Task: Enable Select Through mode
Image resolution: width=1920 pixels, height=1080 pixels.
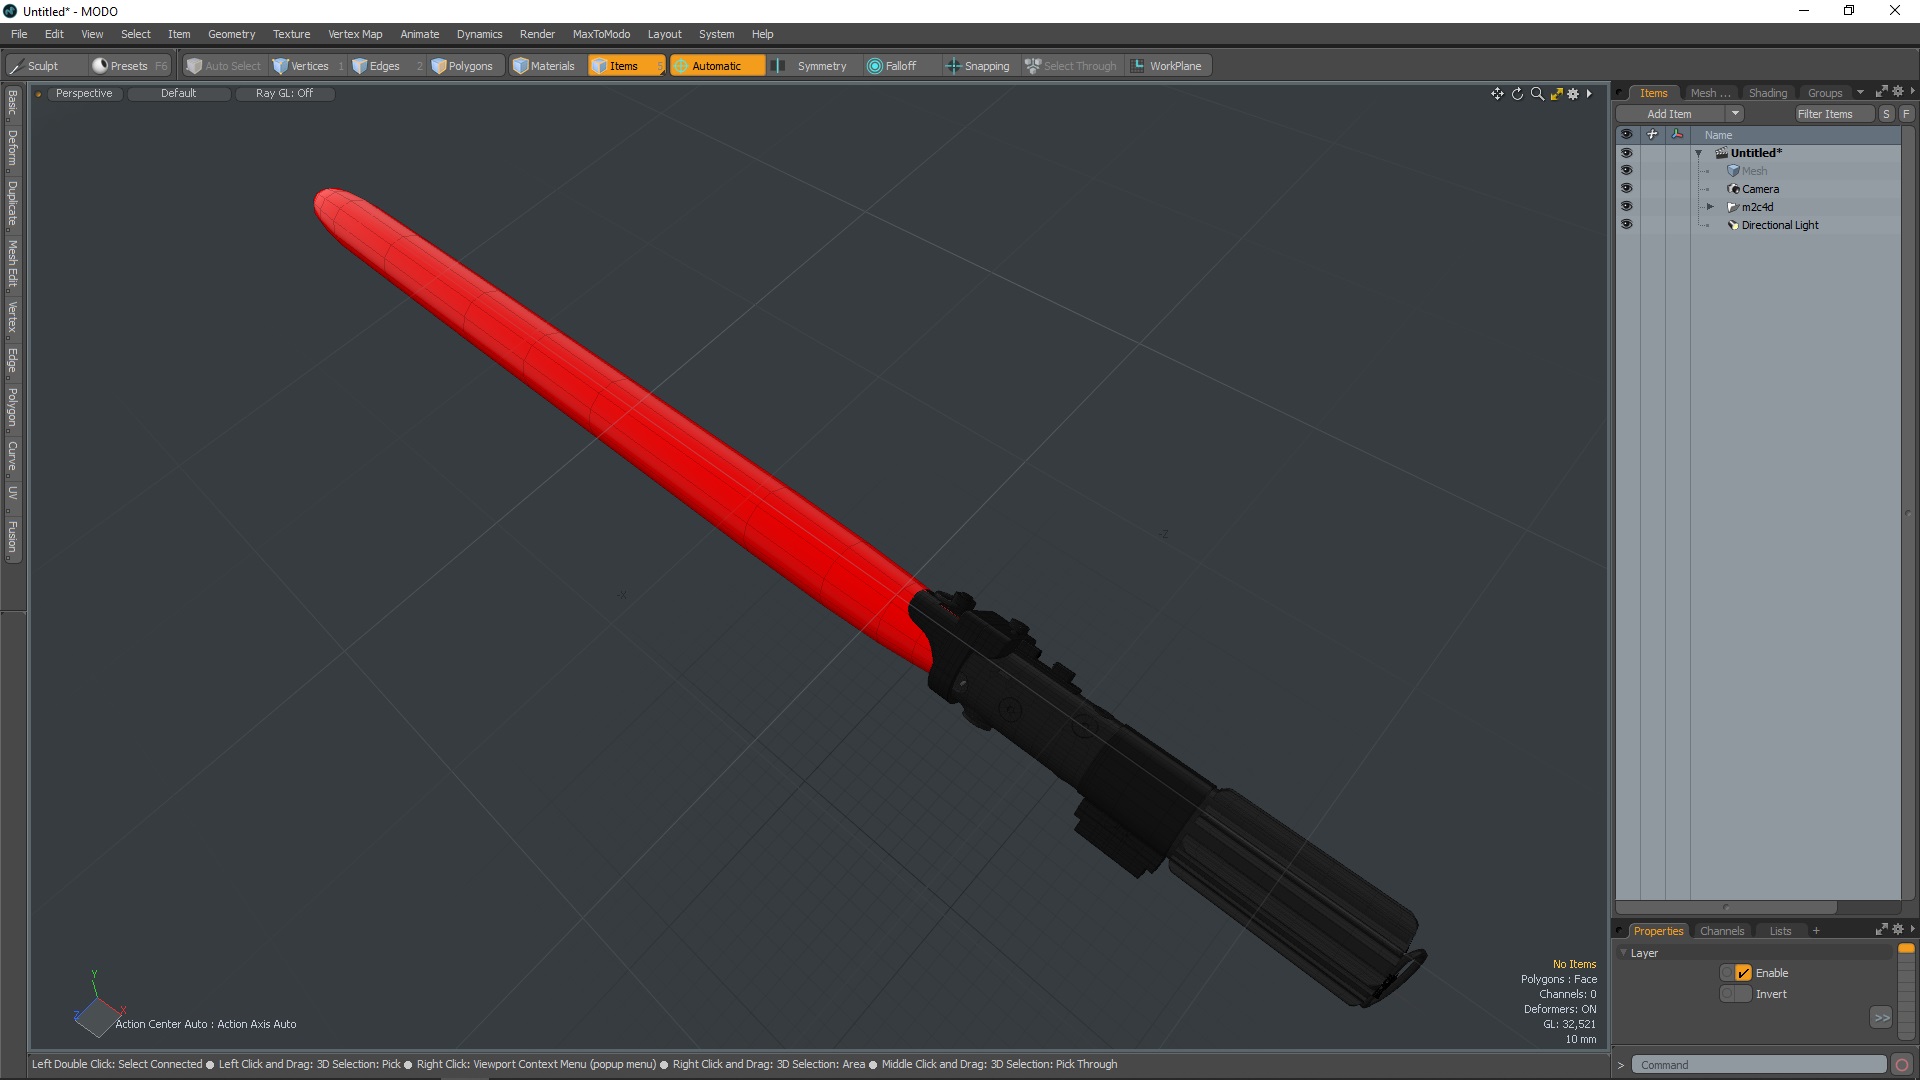Action: [x=1072, y=66]
